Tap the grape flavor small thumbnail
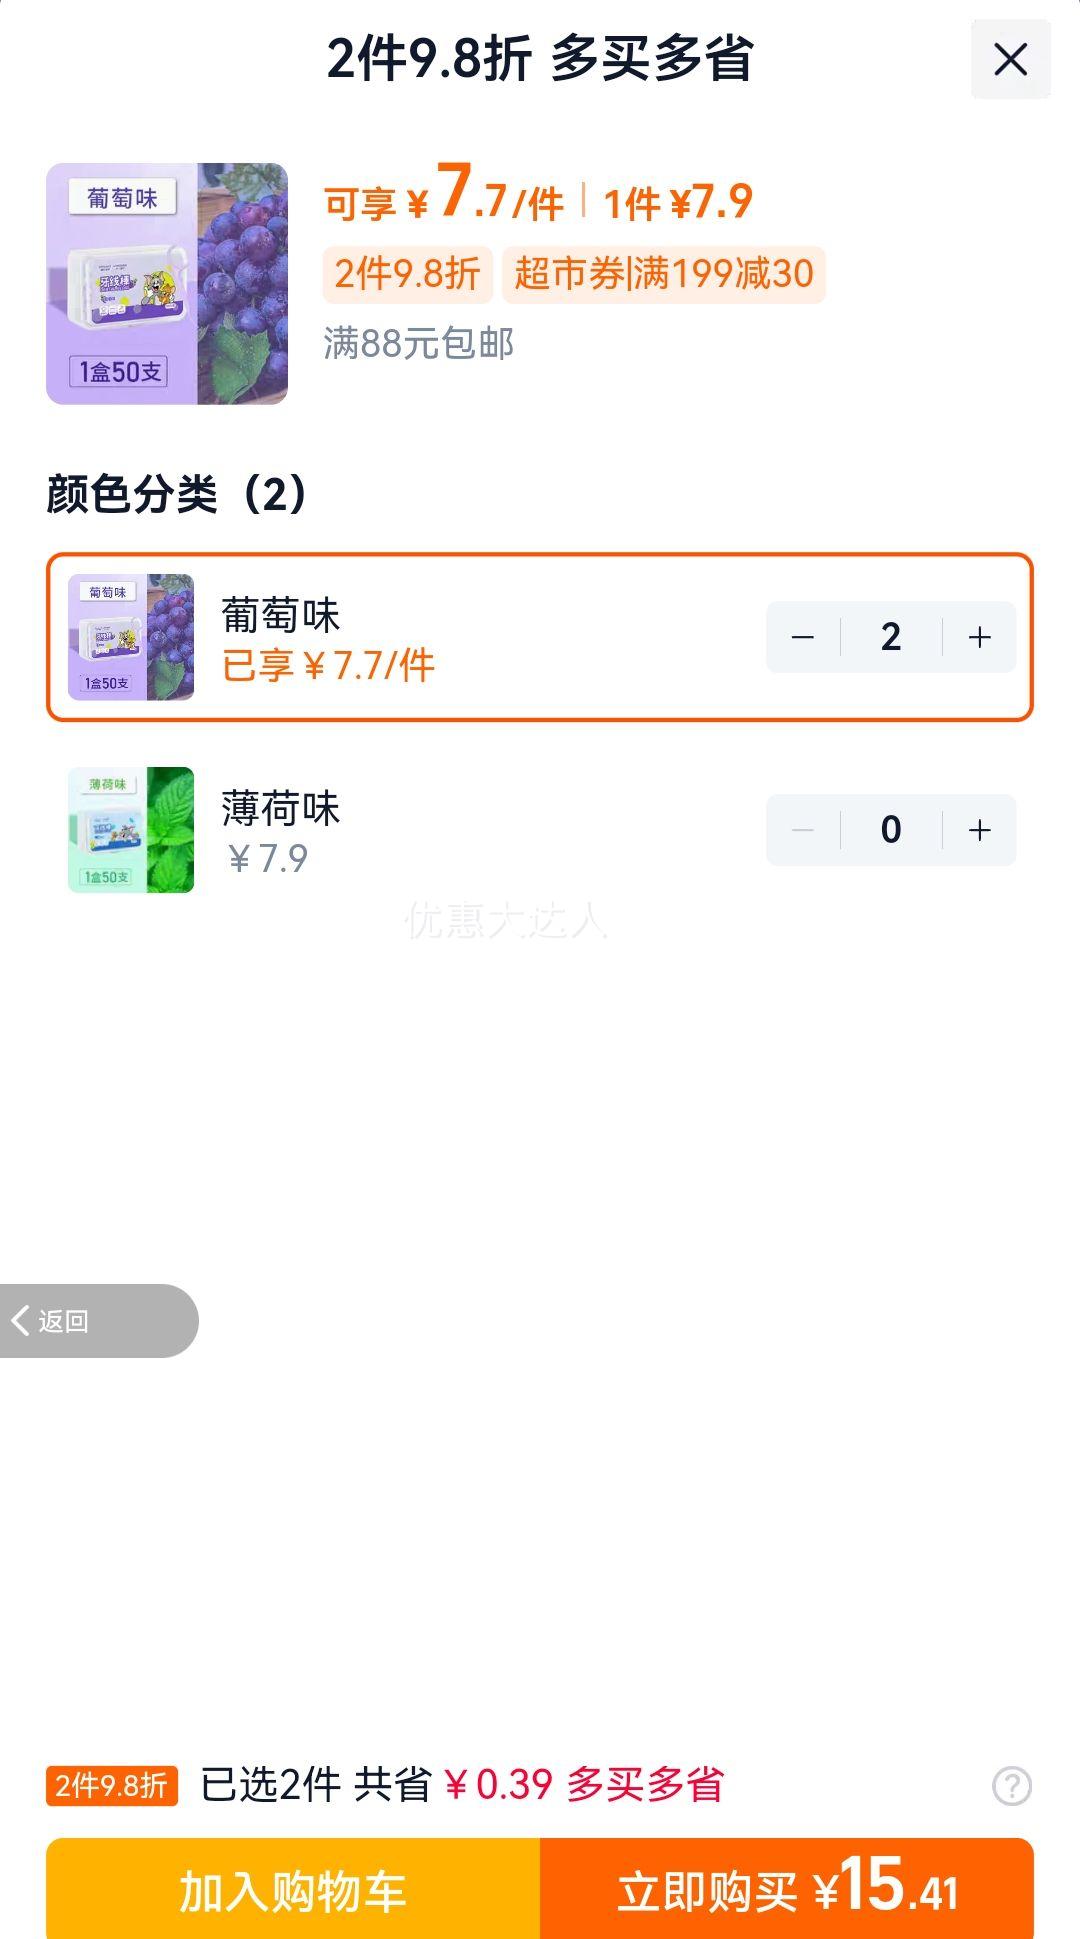1080x1939 pixels. point(131,637)
